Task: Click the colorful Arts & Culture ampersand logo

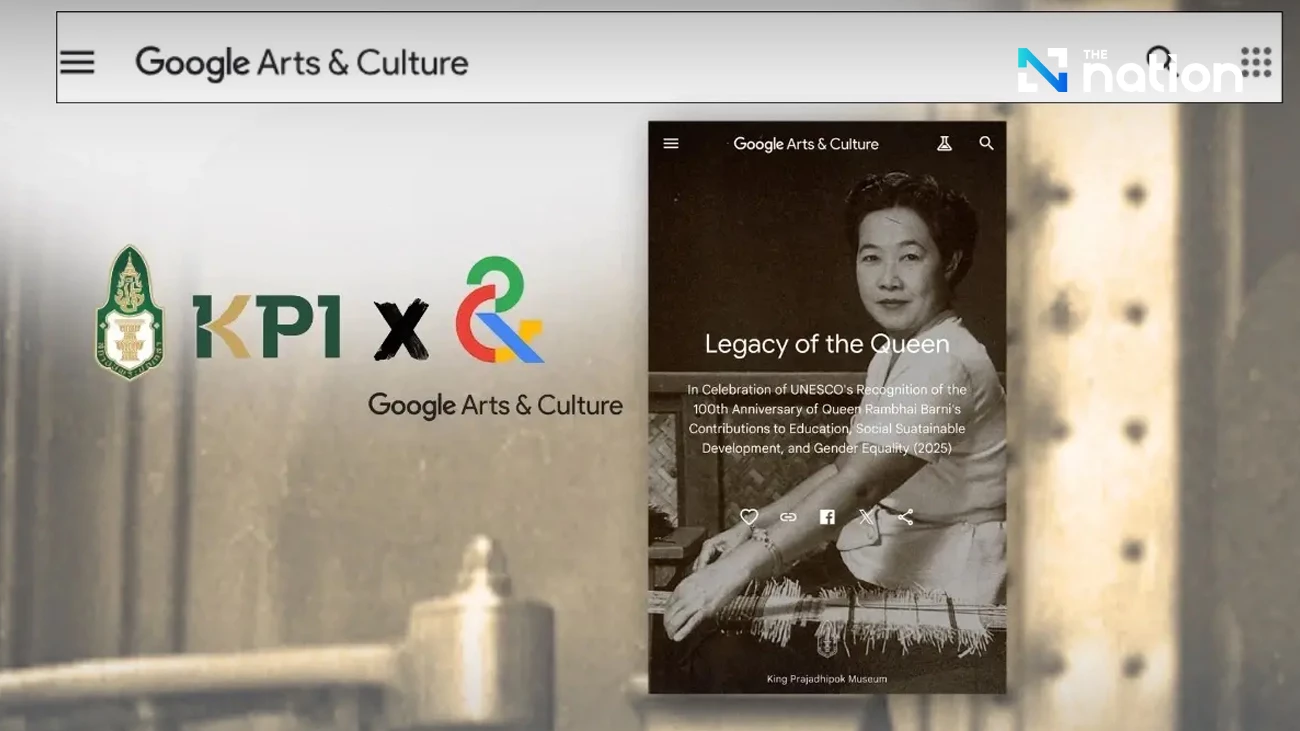Action: (x=499, y=310)
